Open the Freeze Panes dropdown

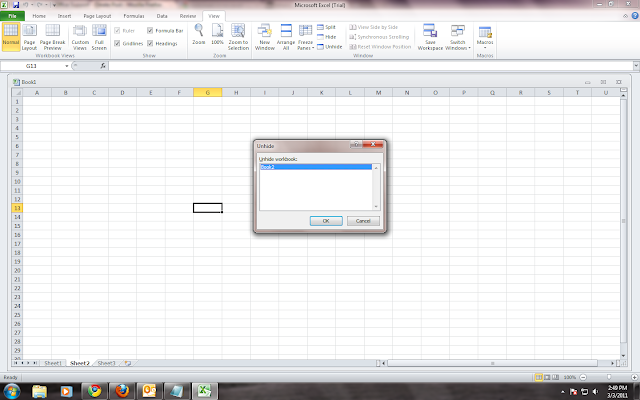tap(305, 37)
